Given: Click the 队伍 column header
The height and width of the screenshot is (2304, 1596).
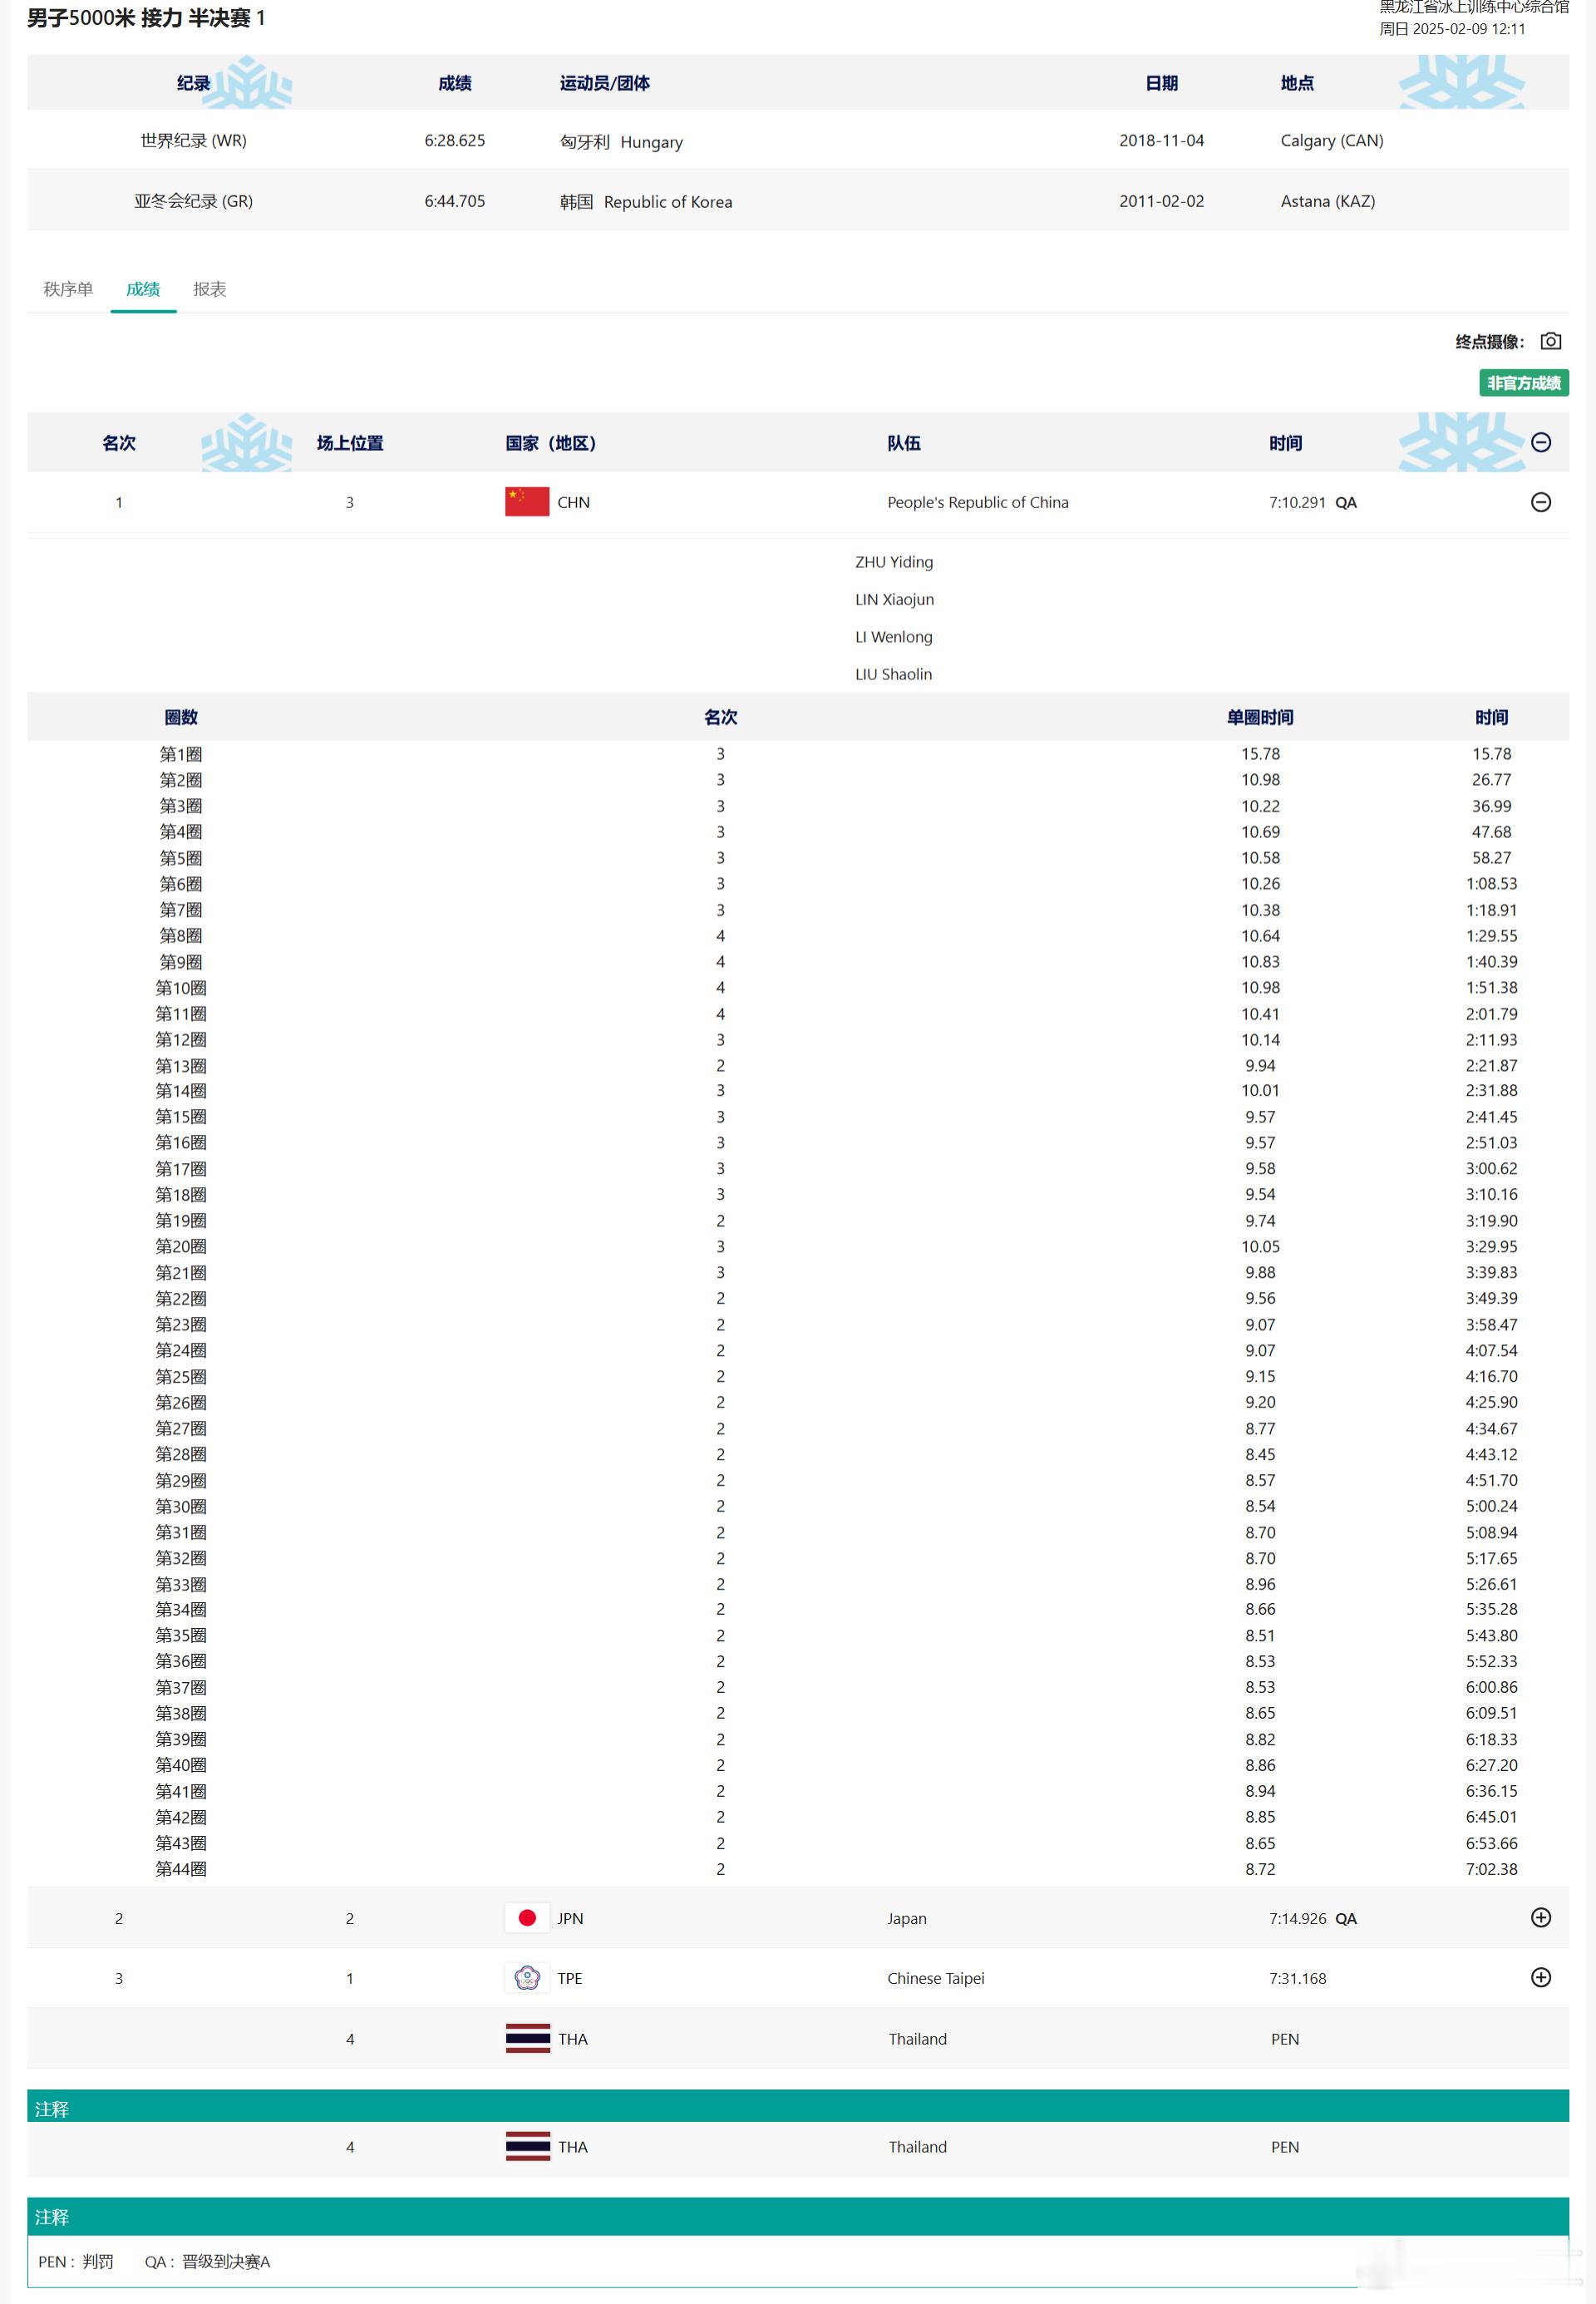Looking at the screenshot, I should click(x=904, y=443).
